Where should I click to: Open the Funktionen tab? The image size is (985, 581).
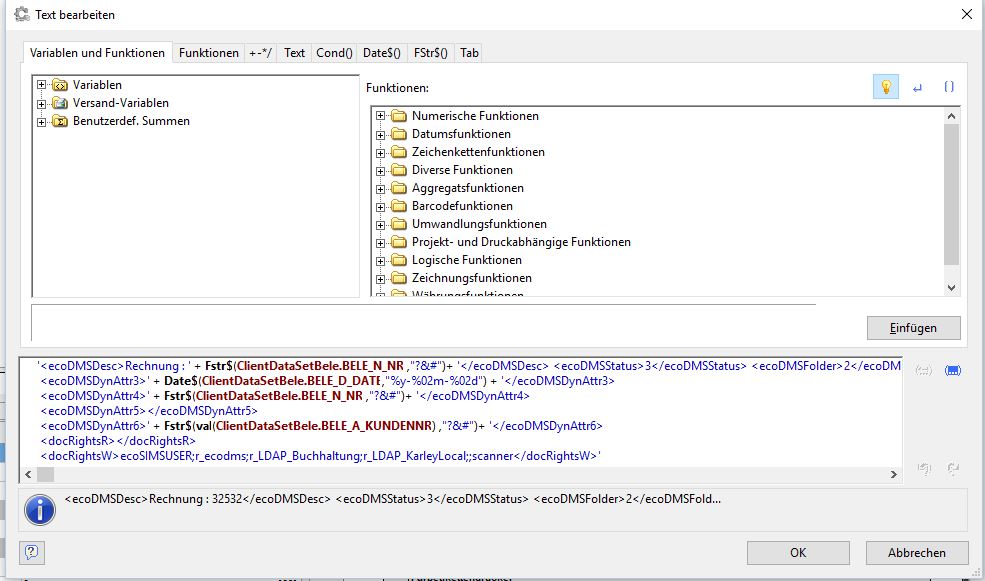209,53
